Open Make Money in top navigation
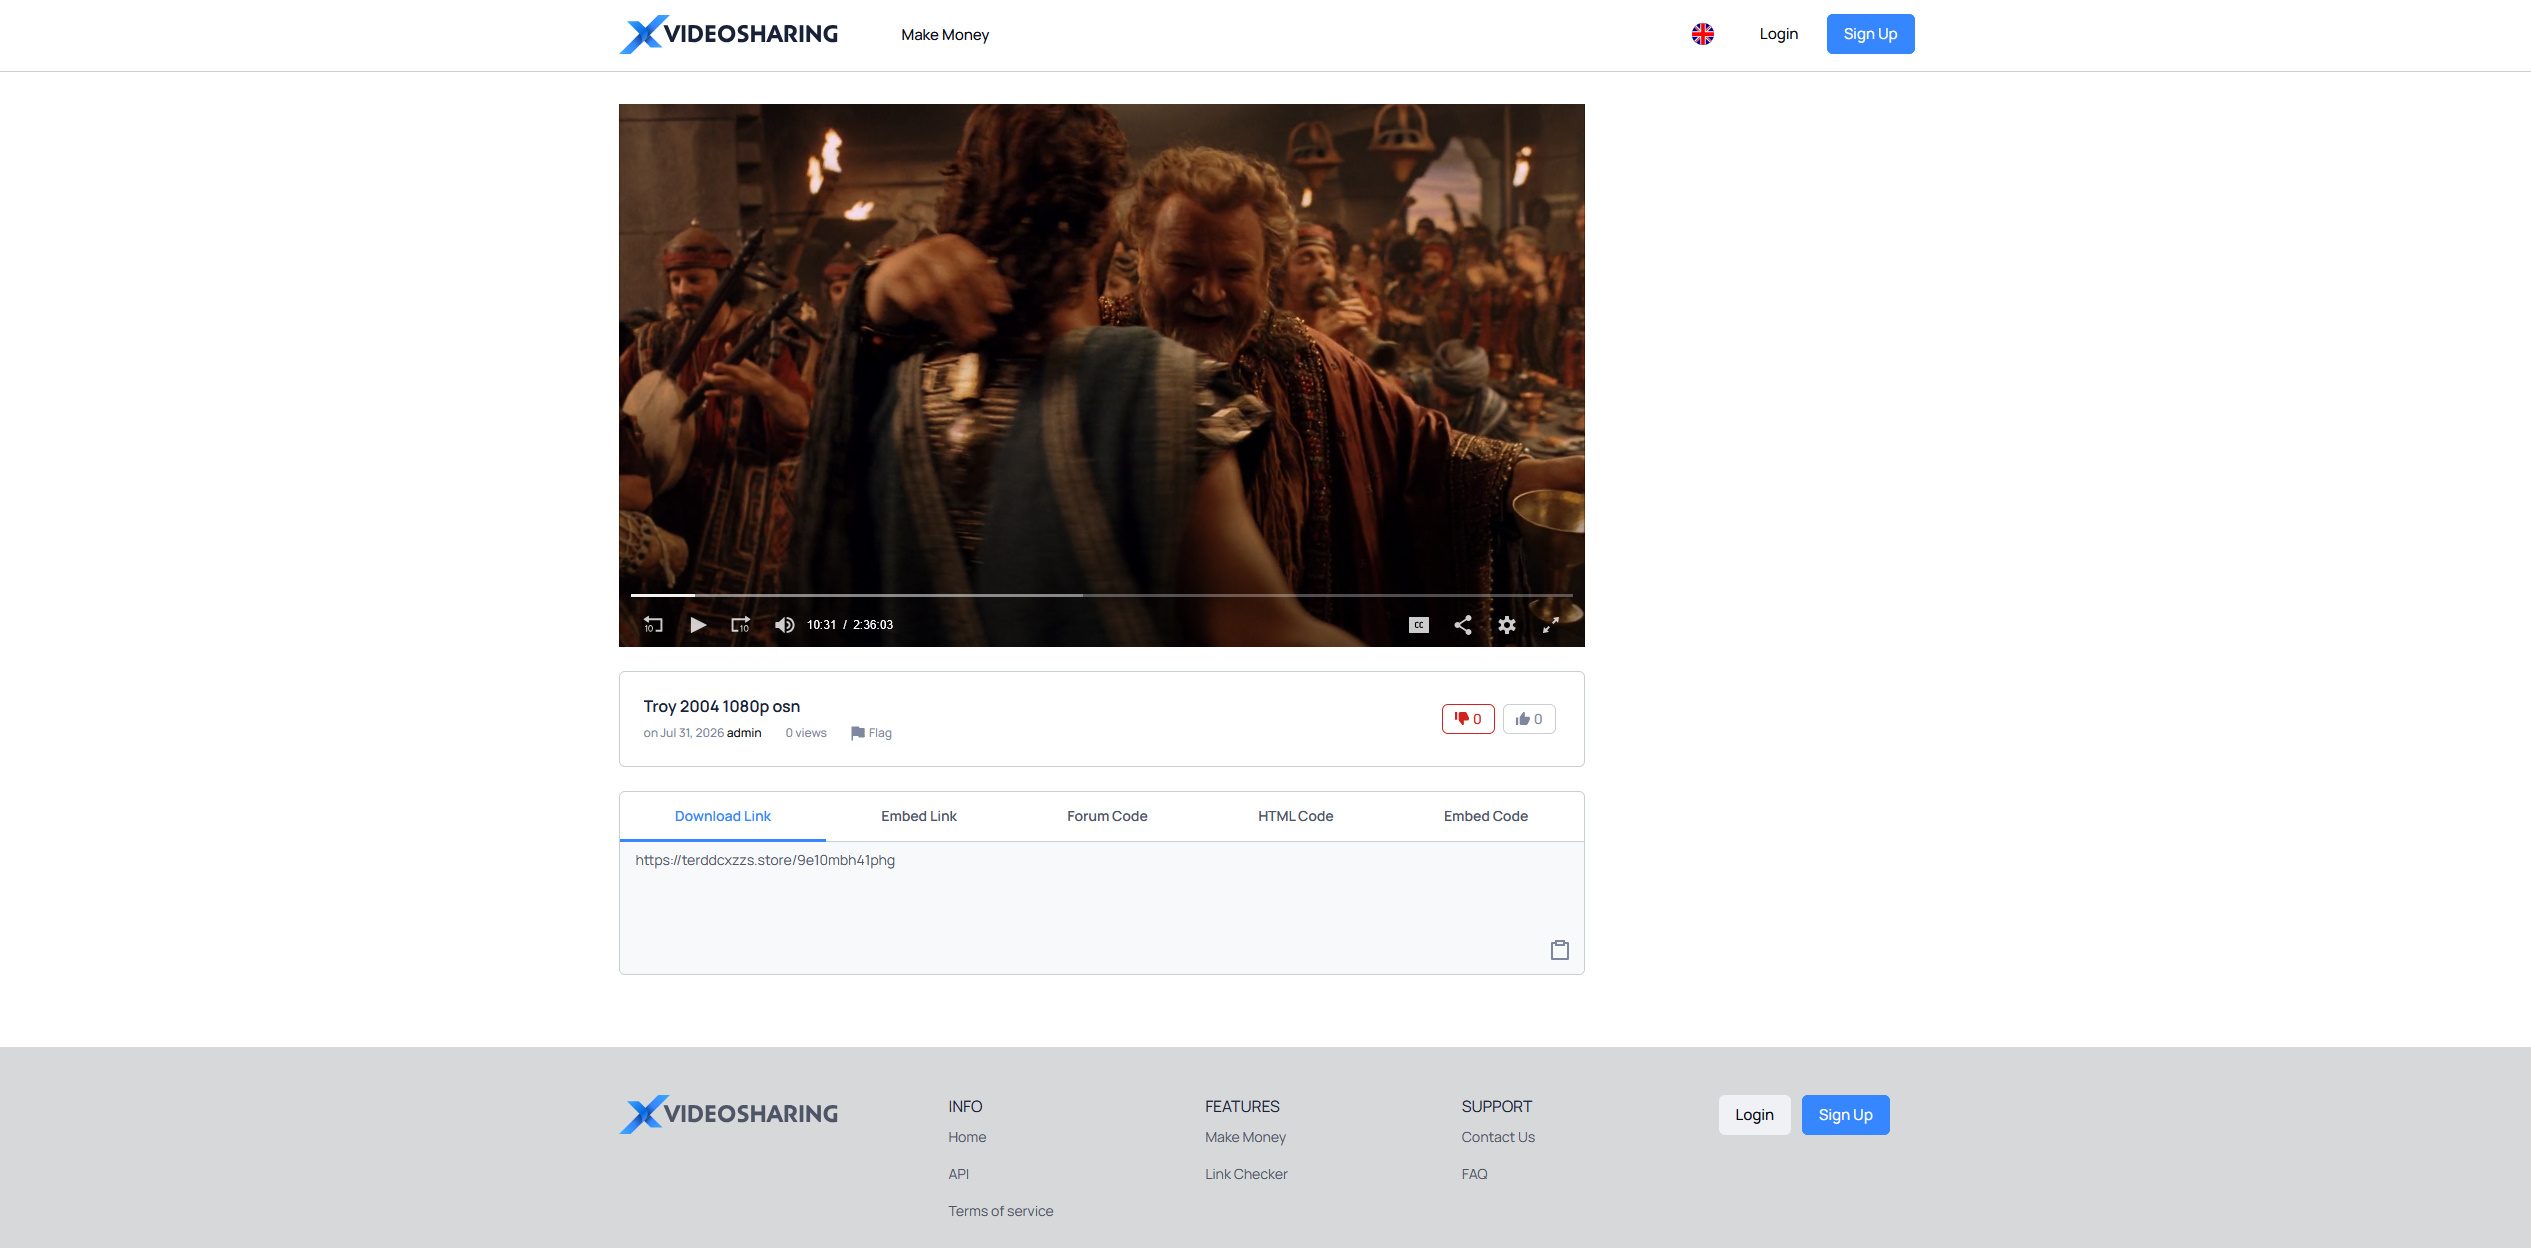Image resolution: width=2531 pixels, height=1248 pixels. [945, 35]
